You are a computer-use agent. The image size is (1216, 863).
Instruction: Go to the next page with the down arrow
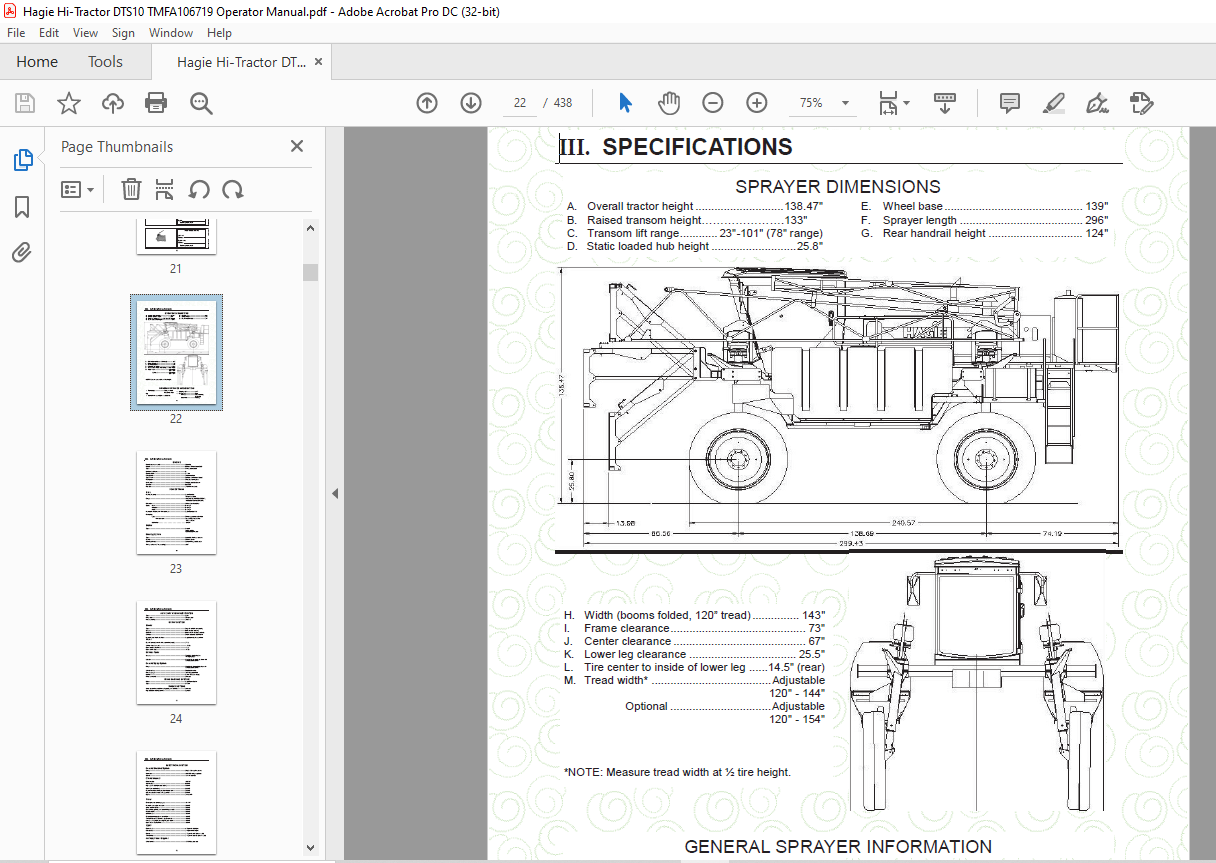click(471, 103)
